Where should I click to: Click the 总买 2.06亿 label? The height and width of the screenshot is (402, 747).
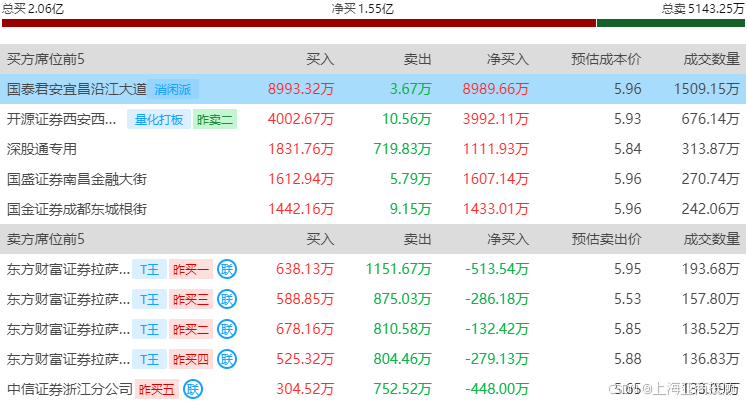tap(33, 8)
